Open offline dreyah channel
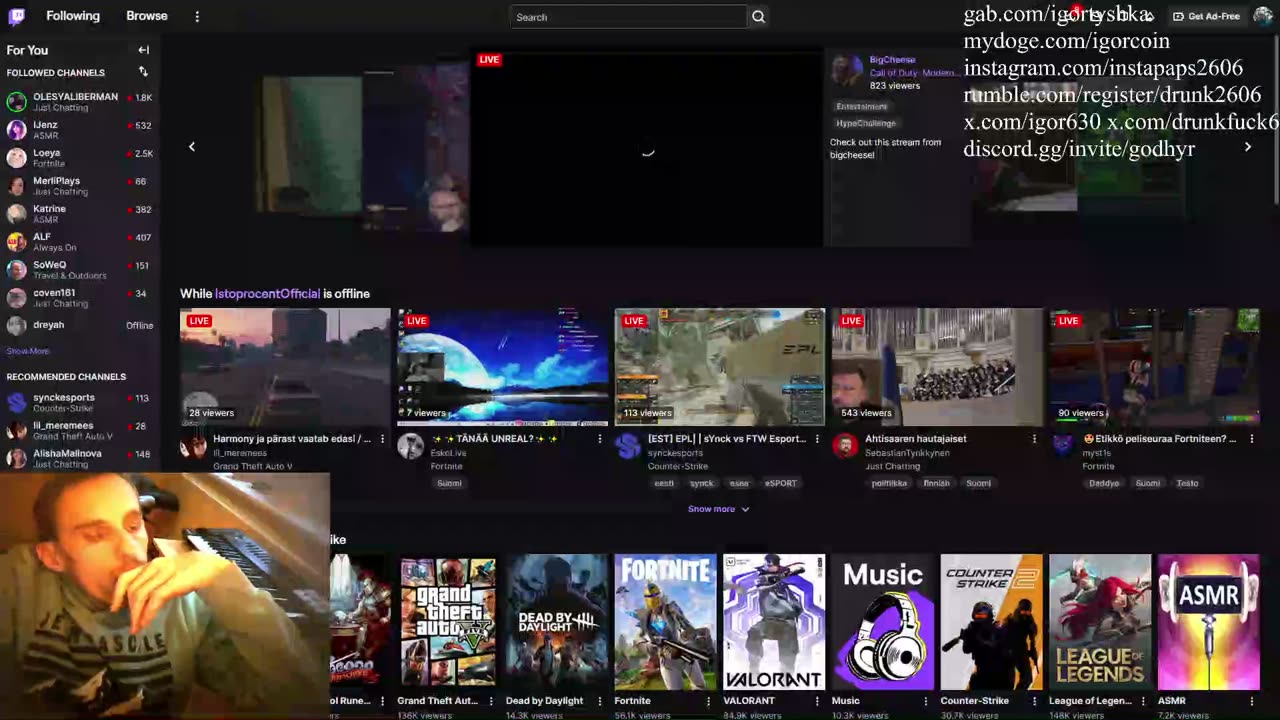 [80, 325]
